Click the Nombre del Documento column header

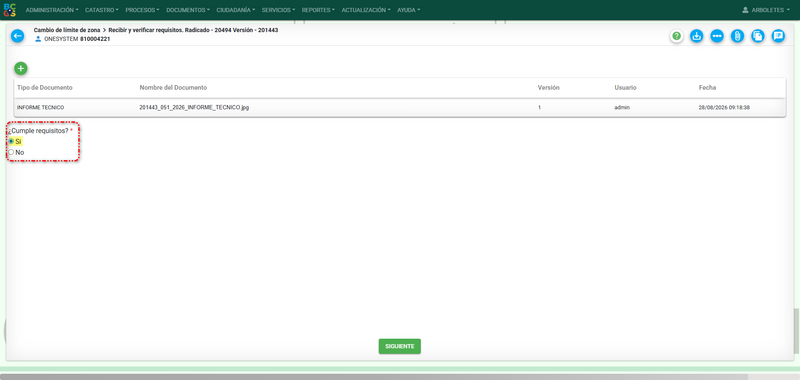point(173,88)
